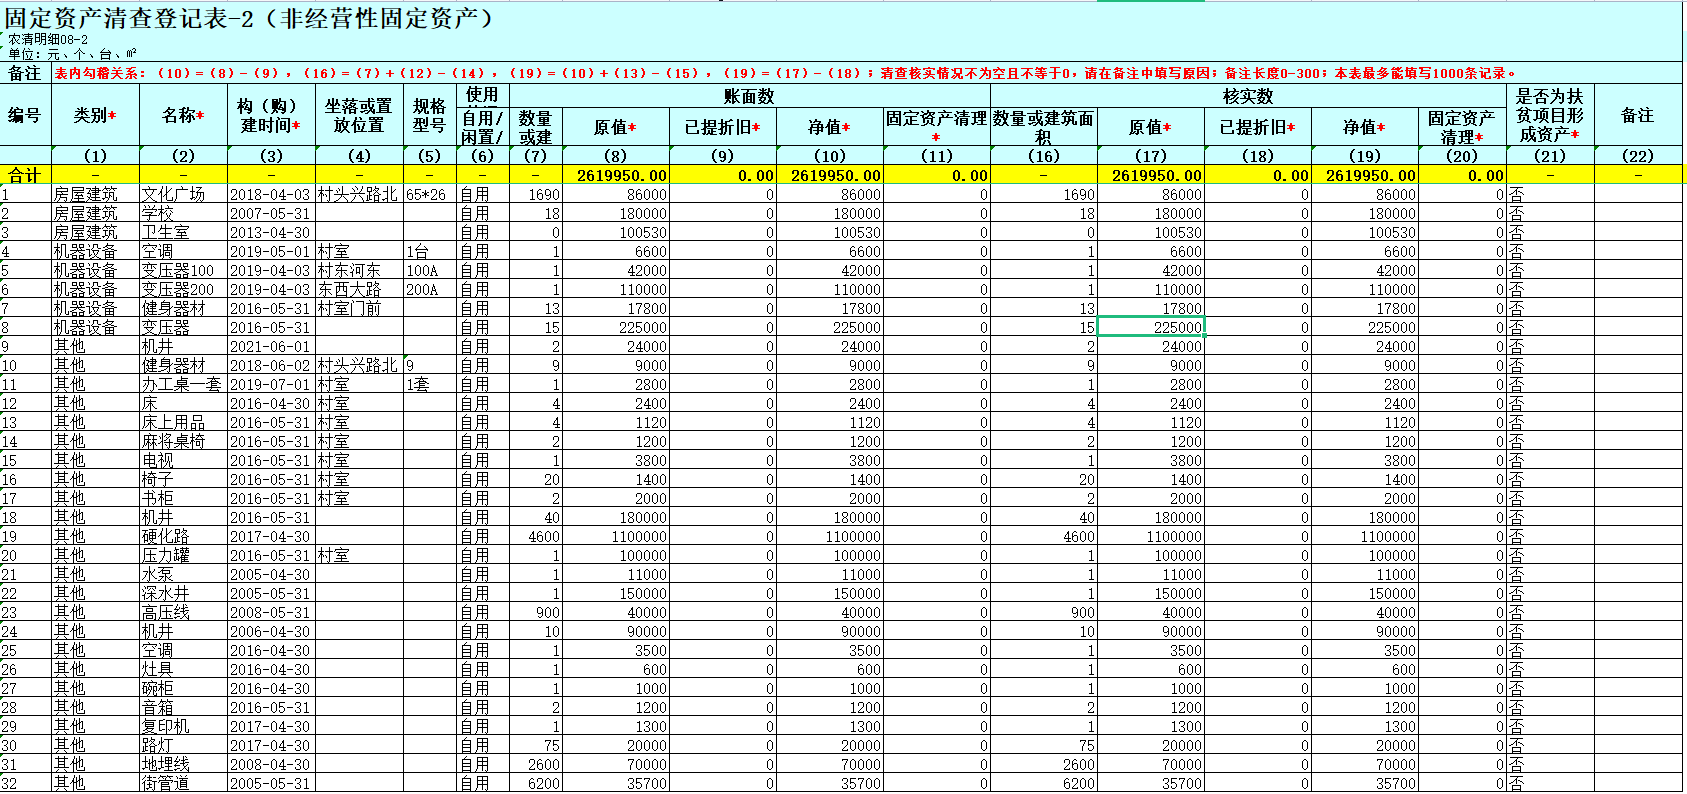Select the 高压线 name cell
Screen dimensions: 1687x794
pyautogui.click(x=183, y=612)
